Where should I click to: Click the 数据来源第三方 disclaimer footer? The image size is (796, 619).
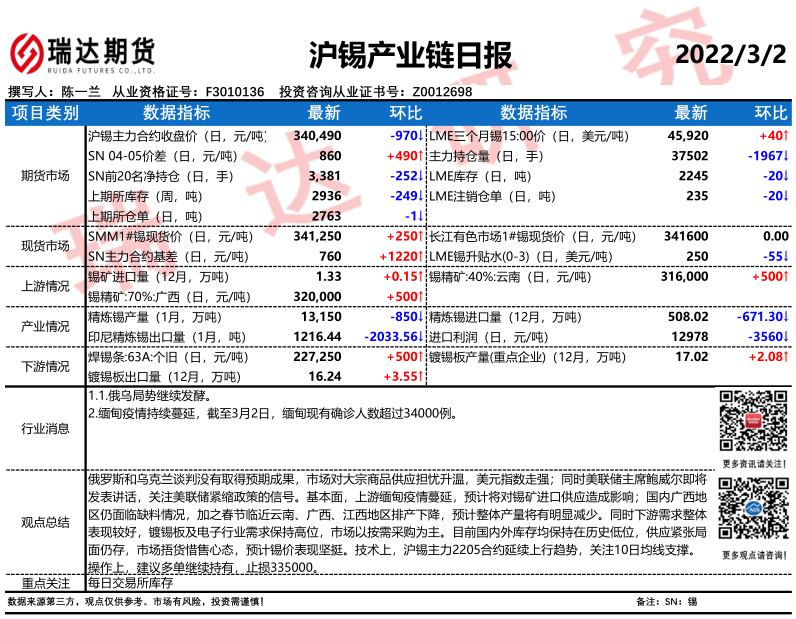point(135,602)
